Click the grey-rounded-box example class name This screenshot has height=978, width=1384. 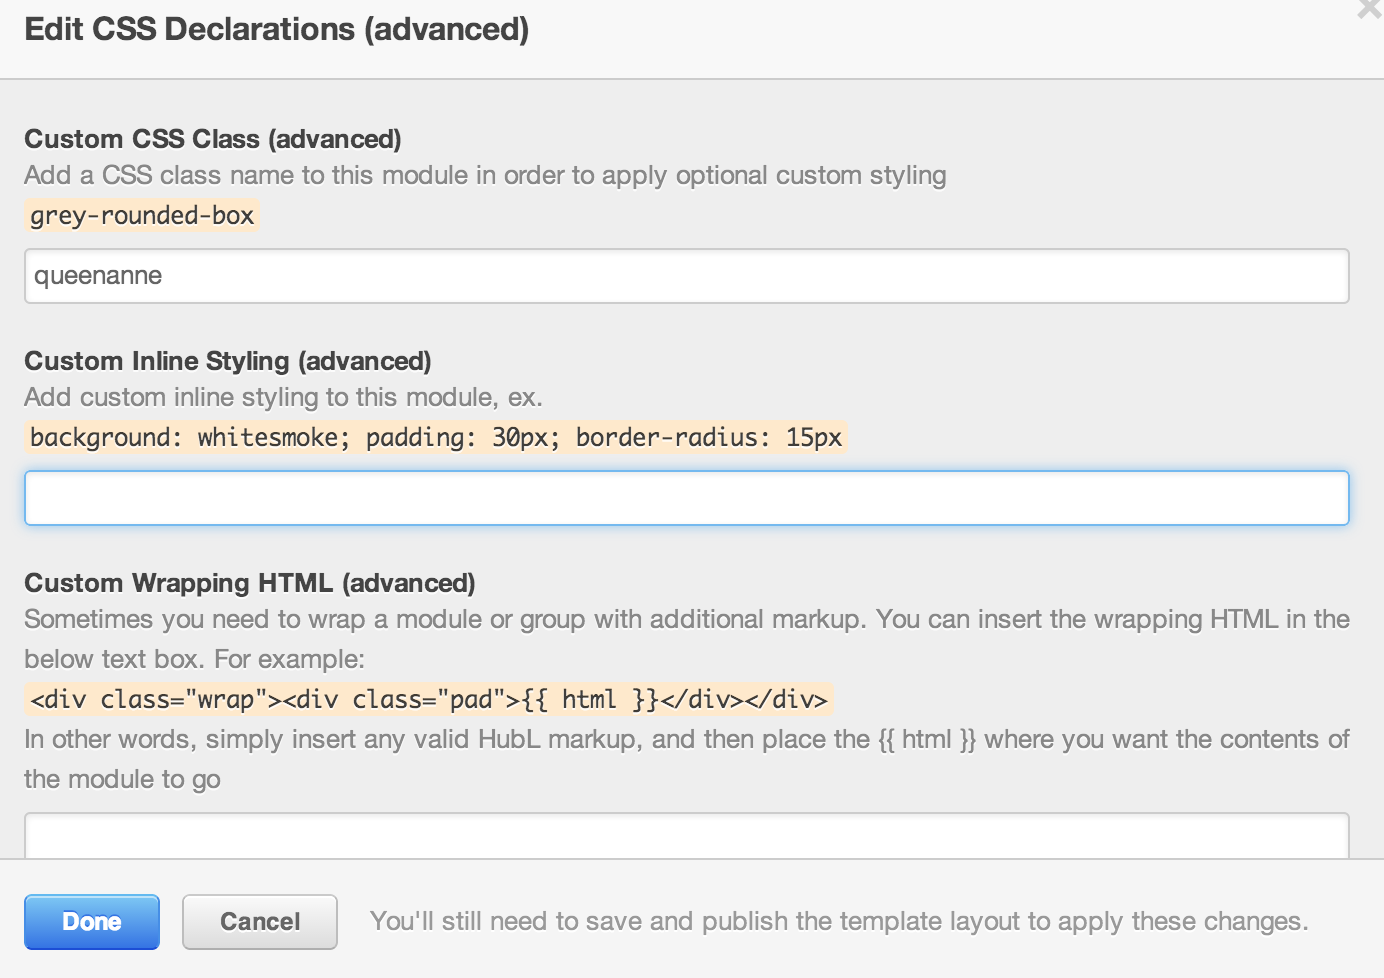(x=142, y=215)
